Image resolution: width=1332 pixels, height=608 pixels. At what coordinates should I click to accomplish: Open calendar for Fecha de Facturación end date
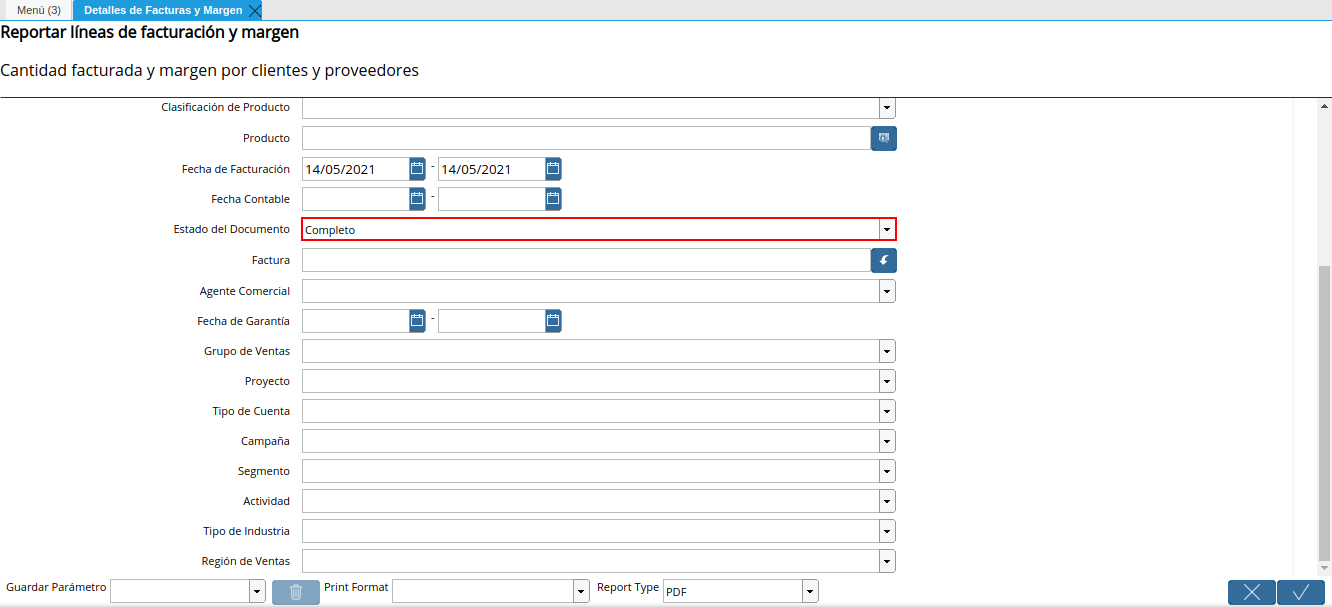[553, 169]
